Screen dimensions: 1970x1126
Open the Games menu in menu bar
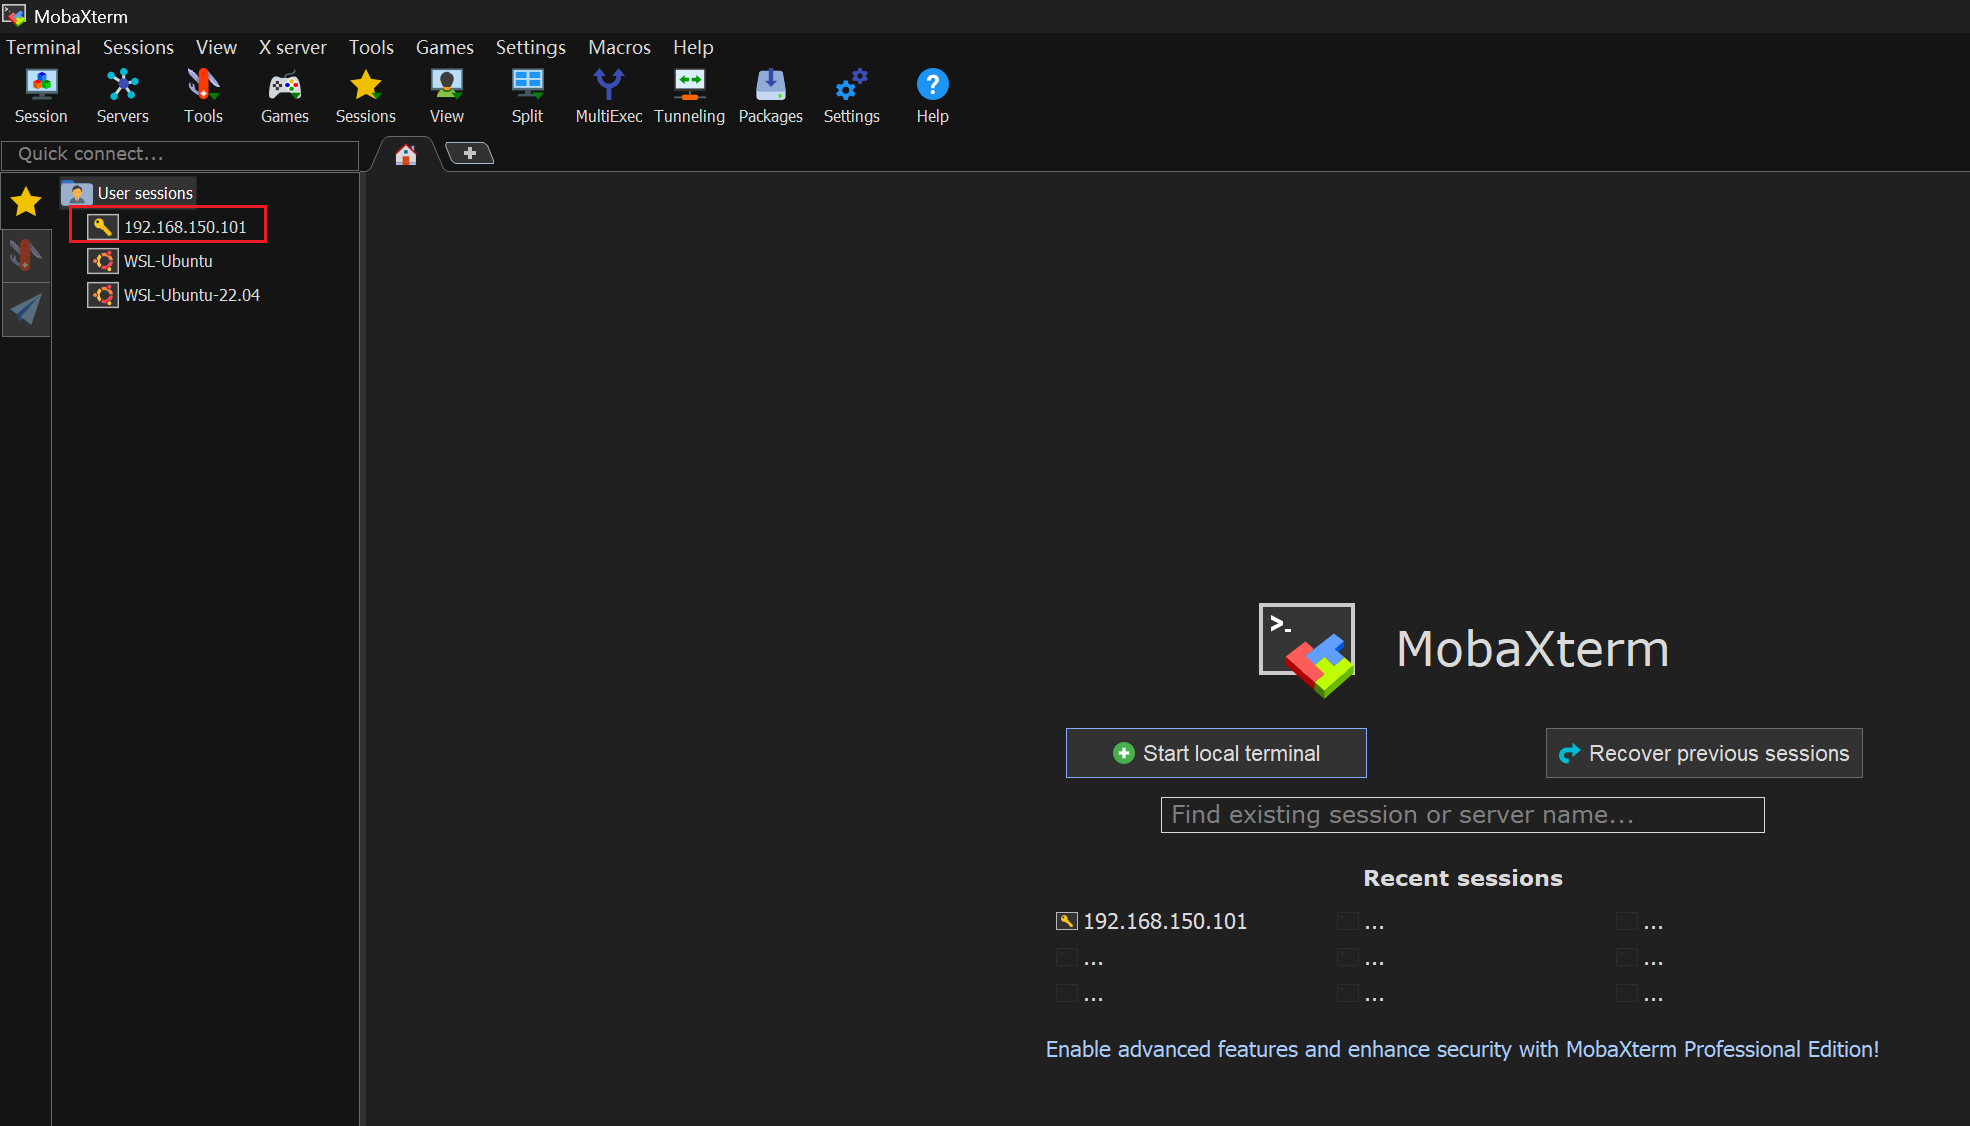445,47
